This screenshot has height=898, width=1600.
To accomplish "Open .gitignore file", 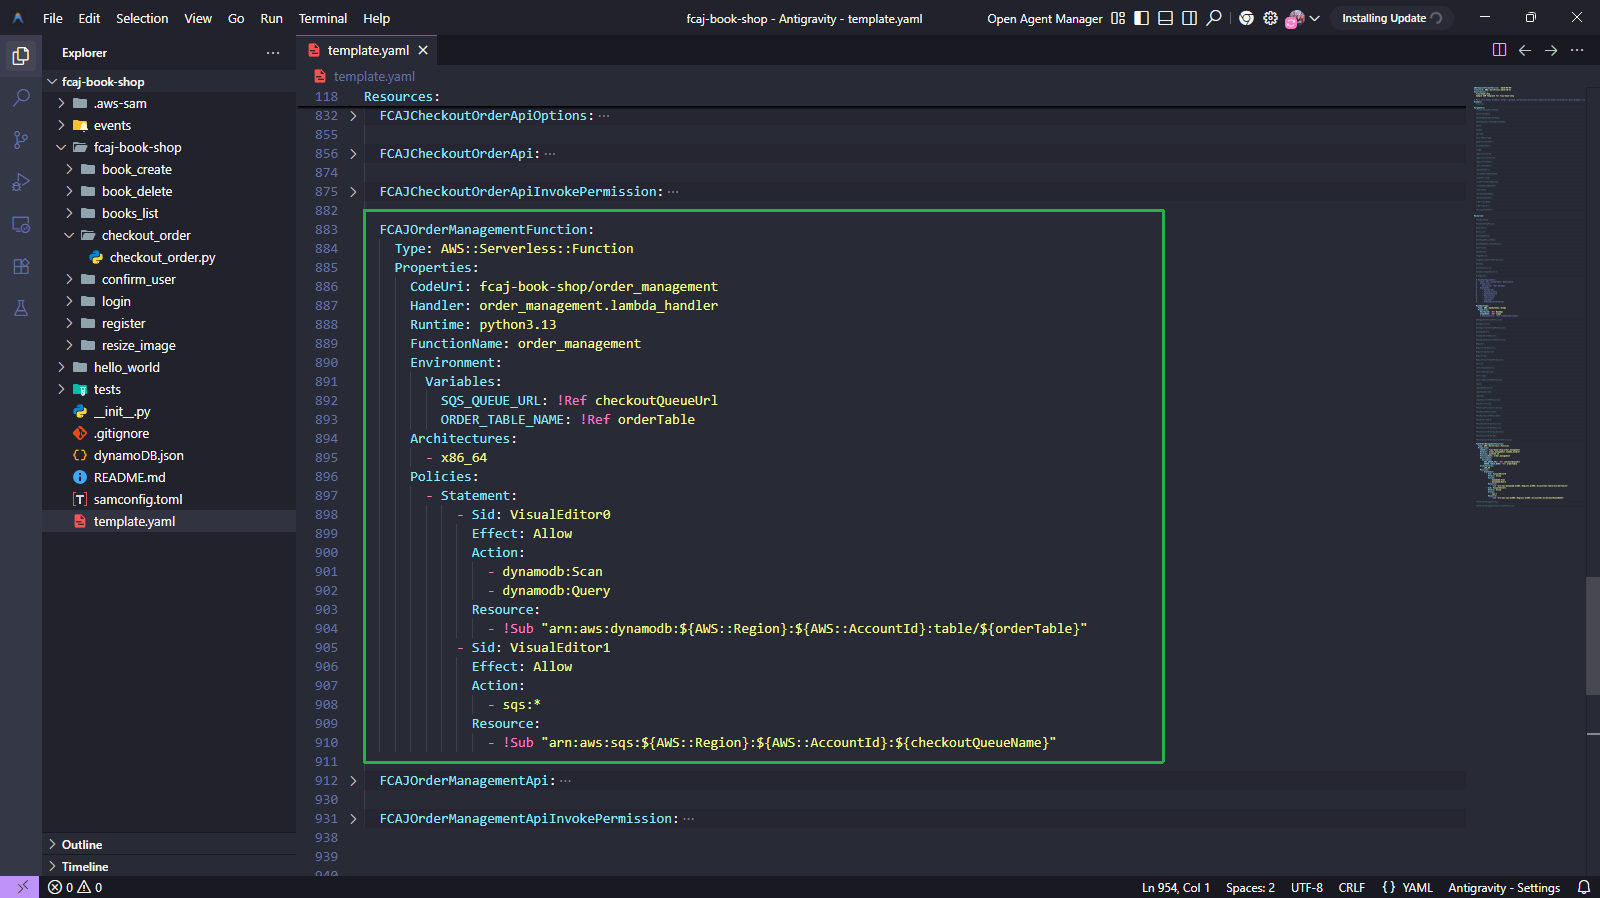I will (x=169, y=434).
